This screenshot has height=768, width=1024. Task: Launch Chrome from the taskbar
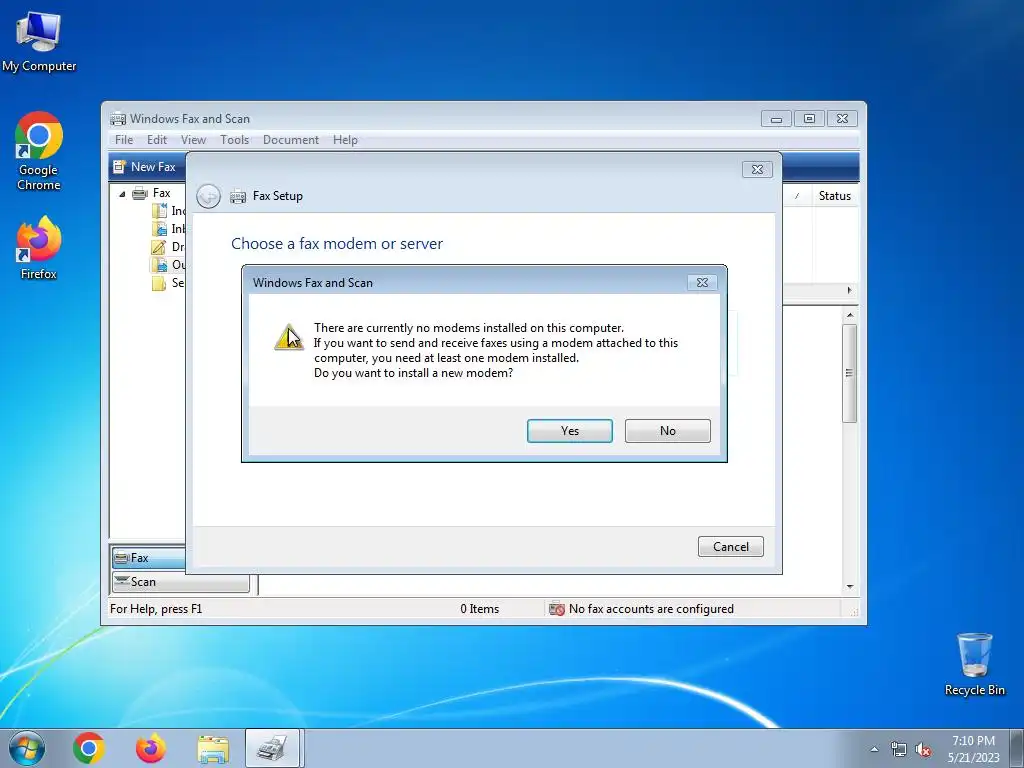click(x=89, y=748)
